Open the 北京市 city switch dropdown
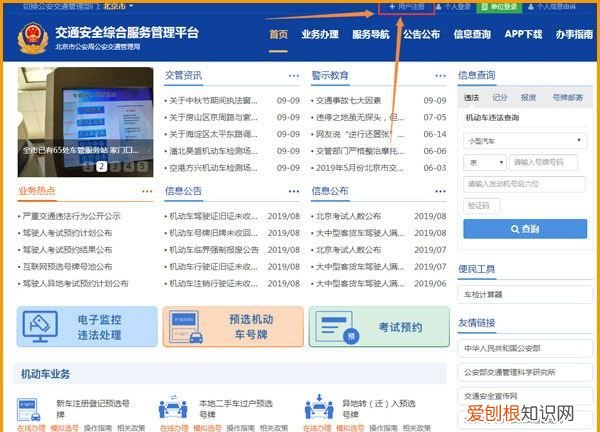Image resolution: width=600 pixels, height=432 pixels. click(x=118, y=6)
